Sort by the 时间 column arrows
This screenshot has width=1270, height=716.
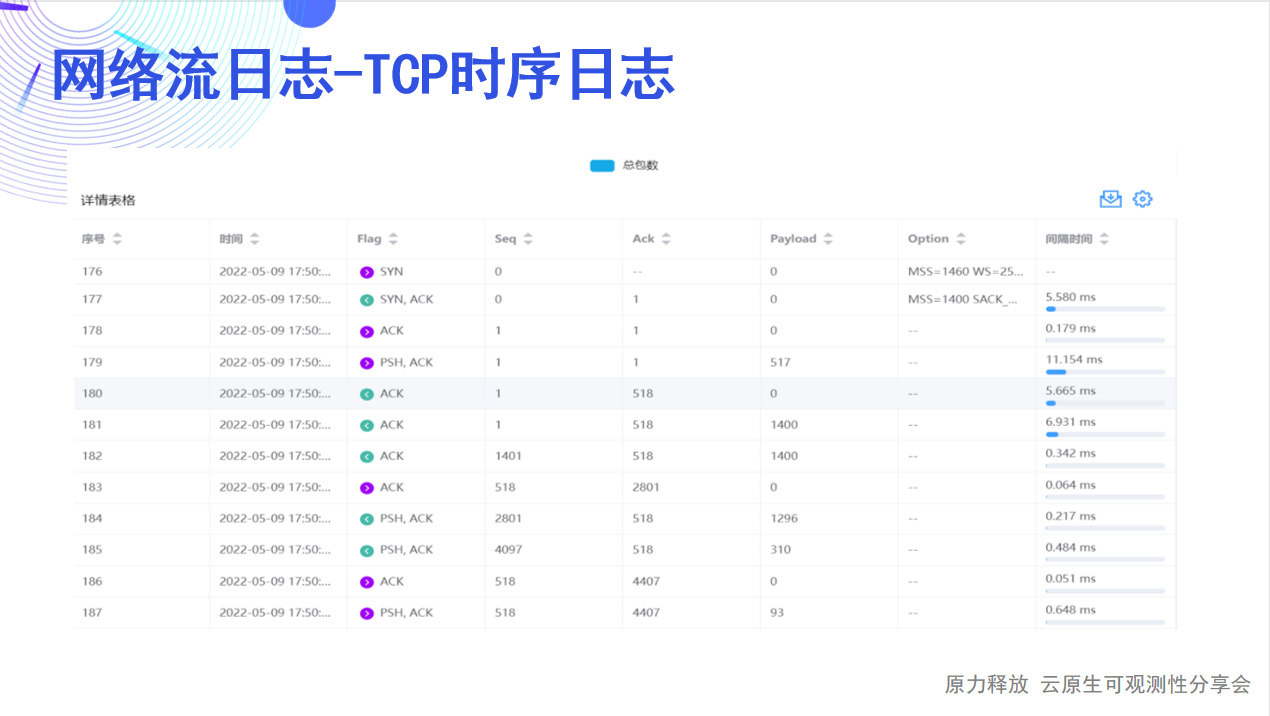coord(254,239)
